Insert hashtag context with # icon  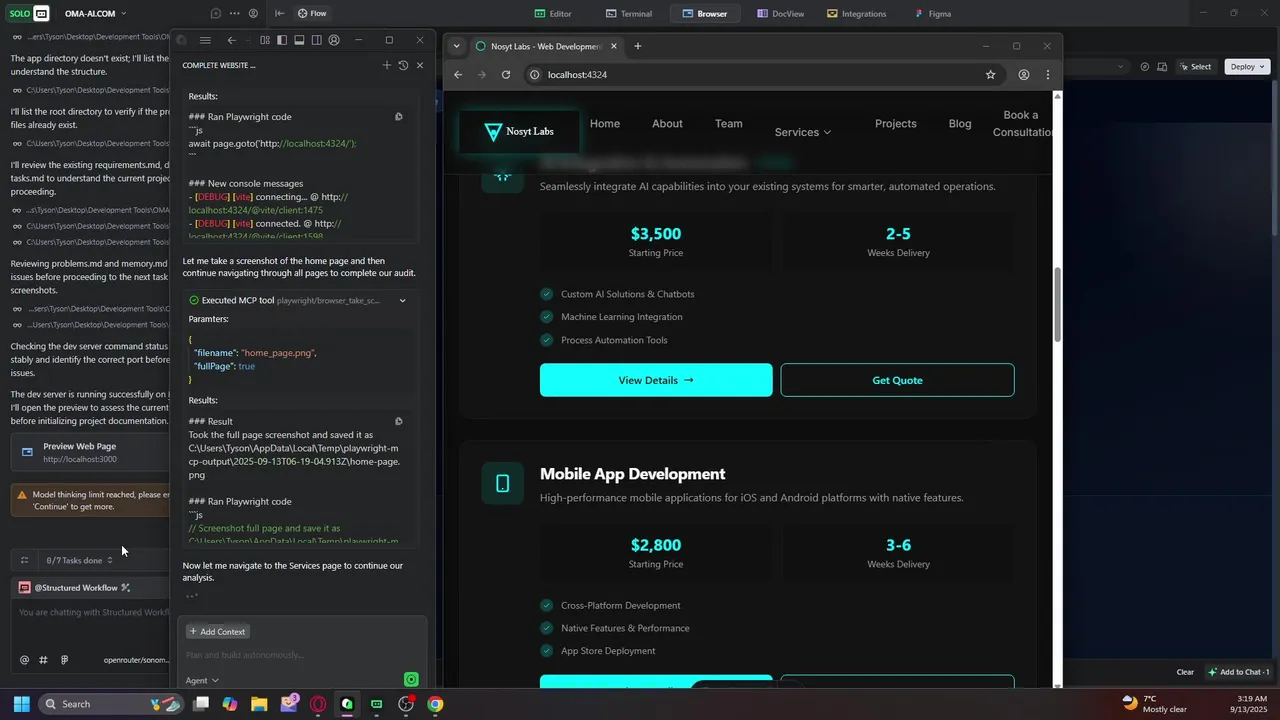click(43, 660)
